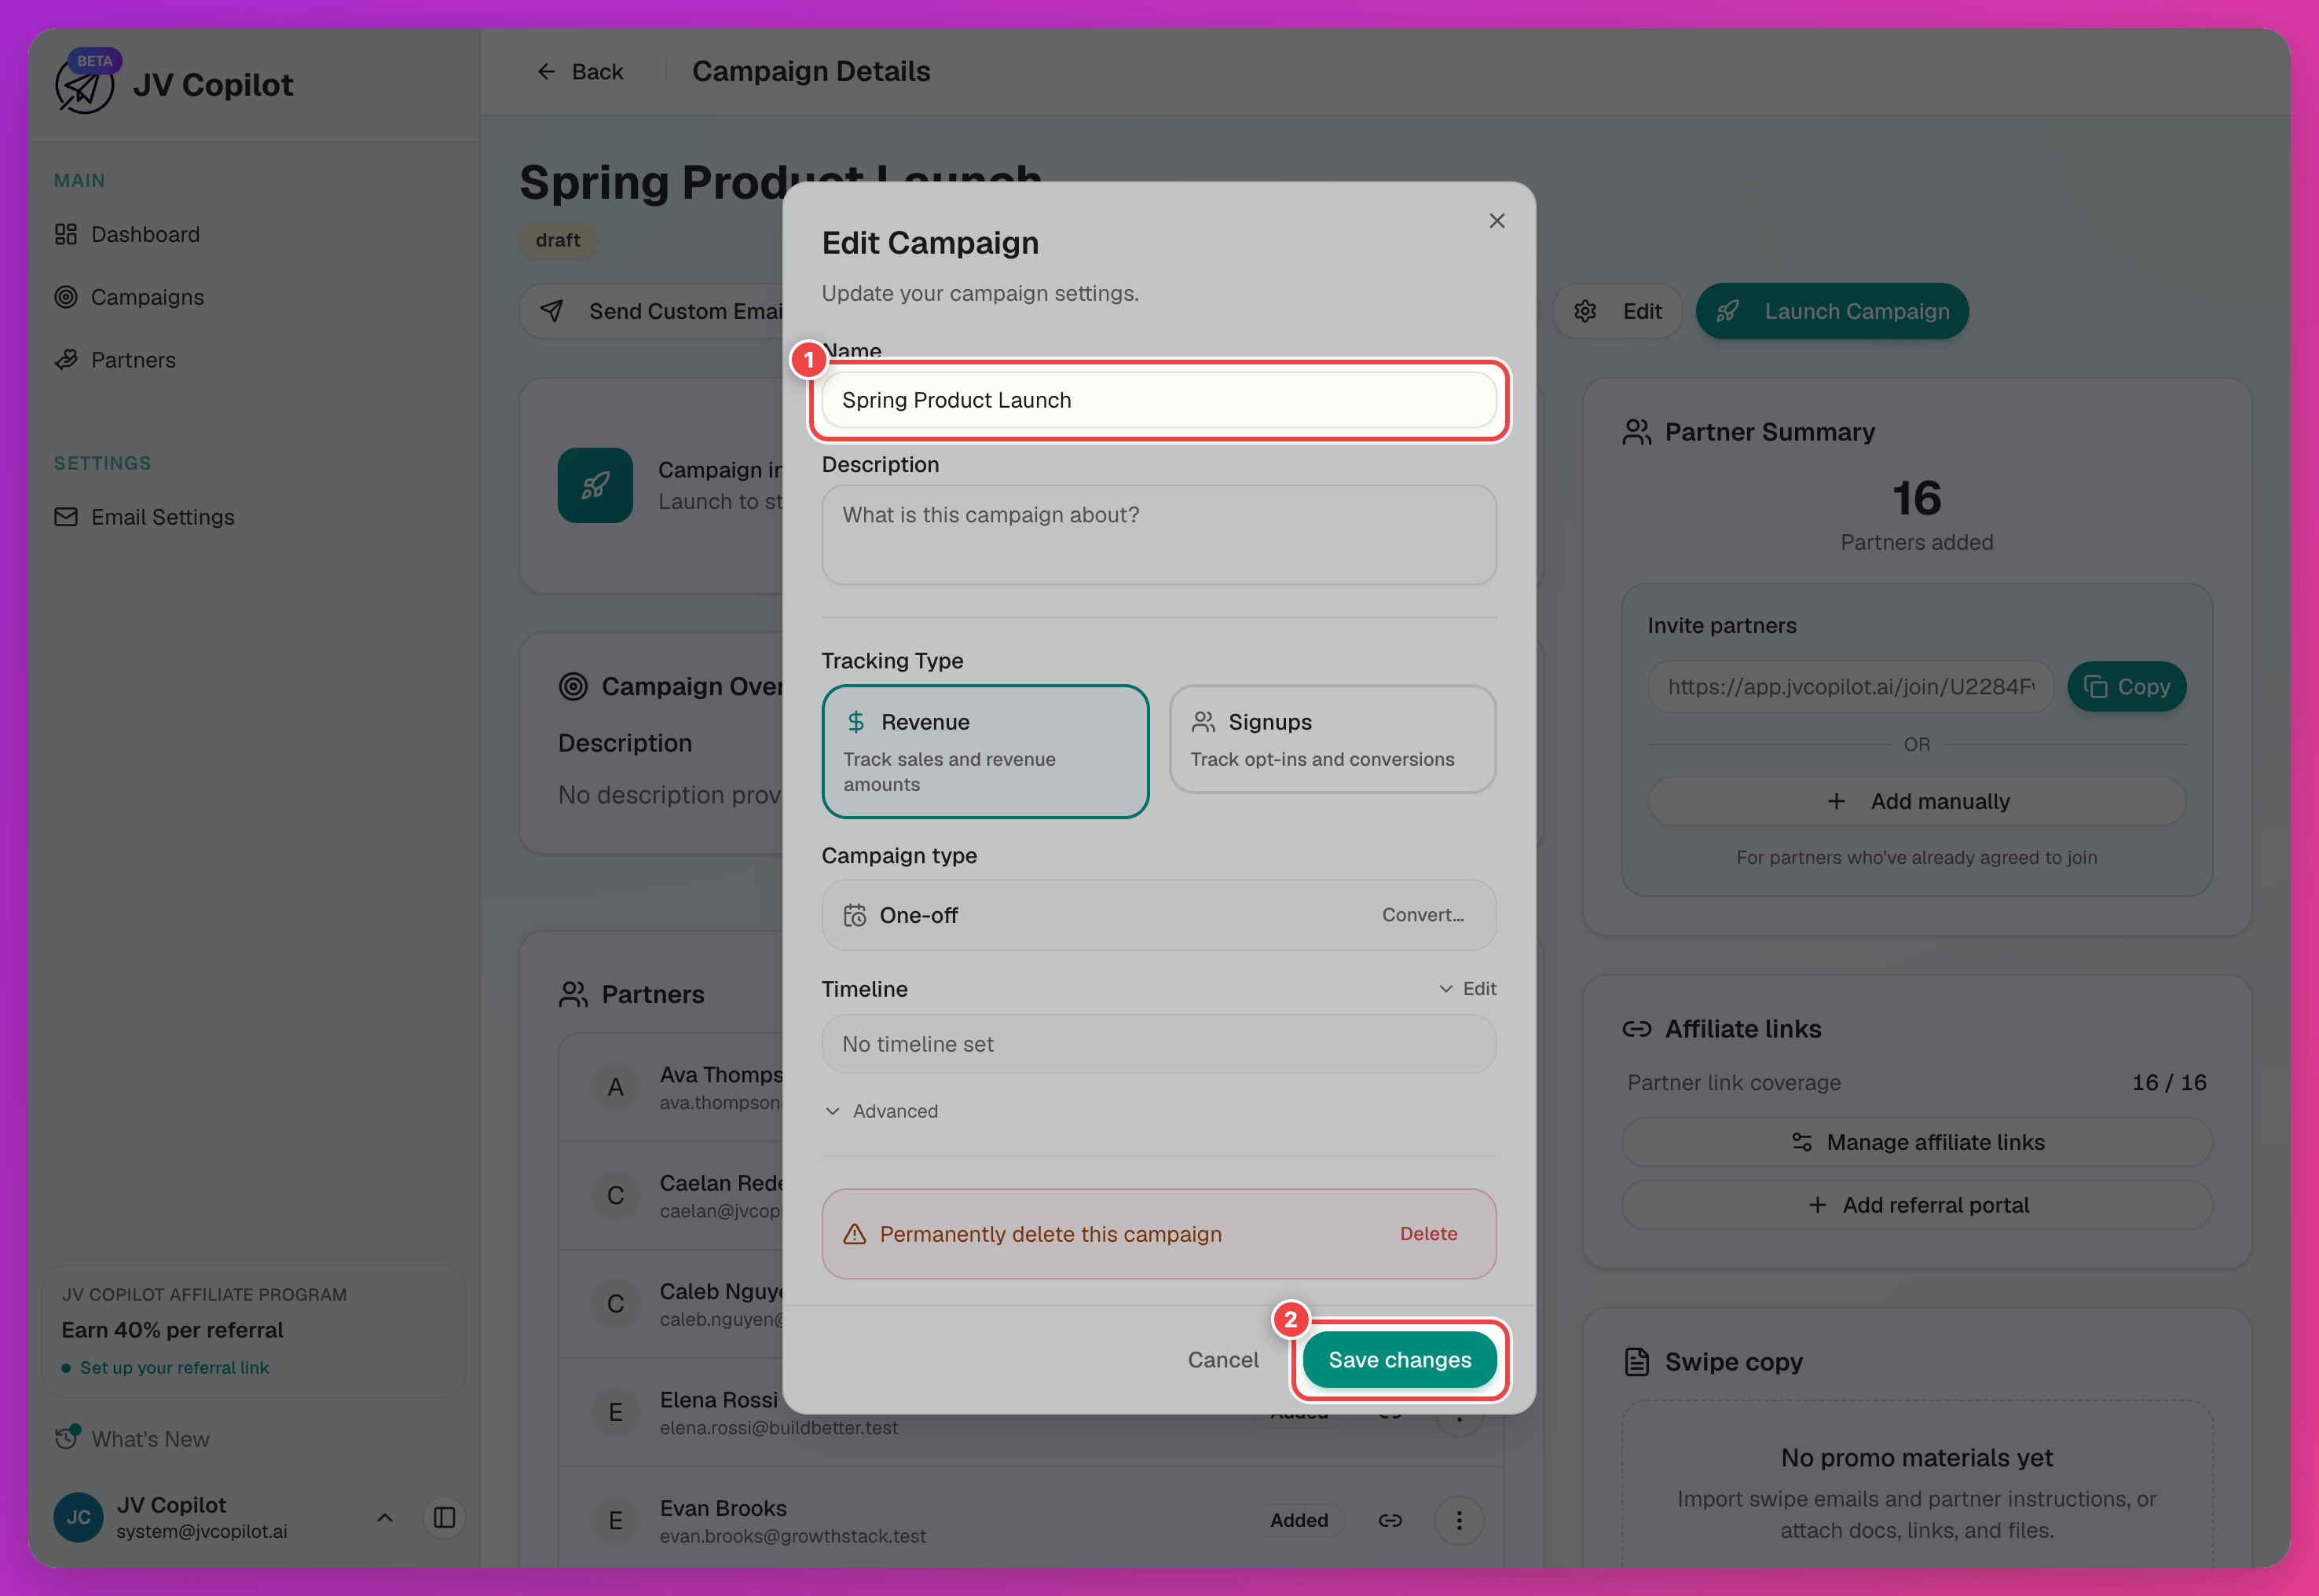Image resolution: width=2319 pixels, height=1596 pixels.
Task: Click the Partner Summary people icon
Action: click(1636, 432)
